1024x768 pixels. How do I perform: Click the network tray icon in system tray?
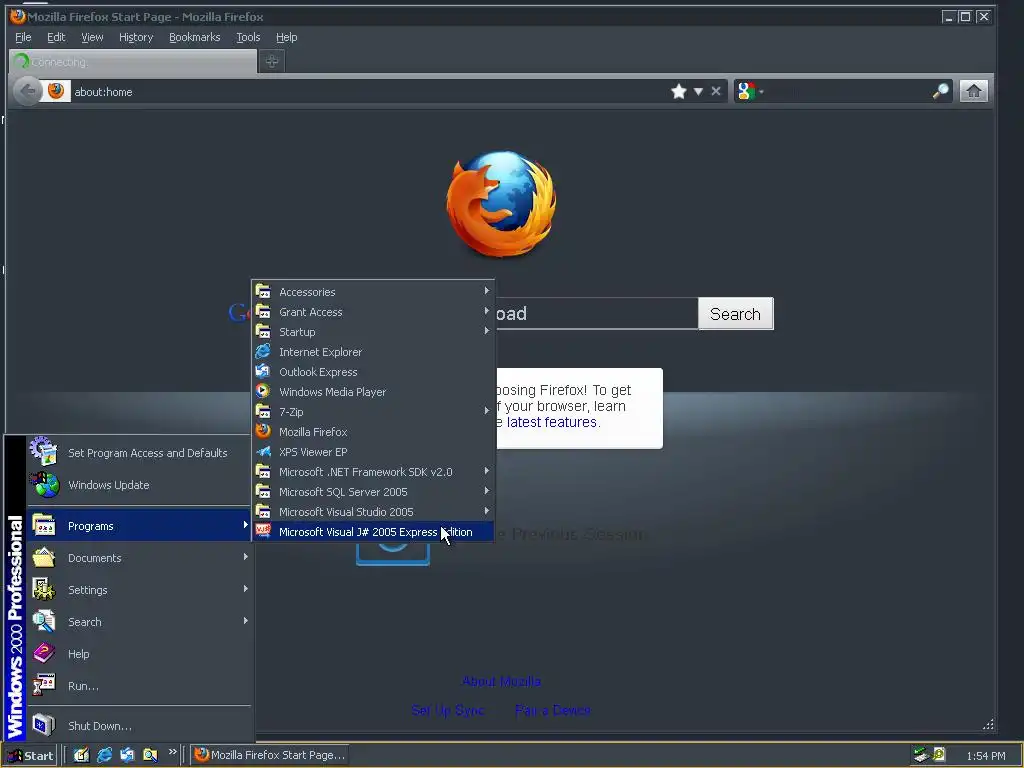pyautogui.click(x=921, y=755)
